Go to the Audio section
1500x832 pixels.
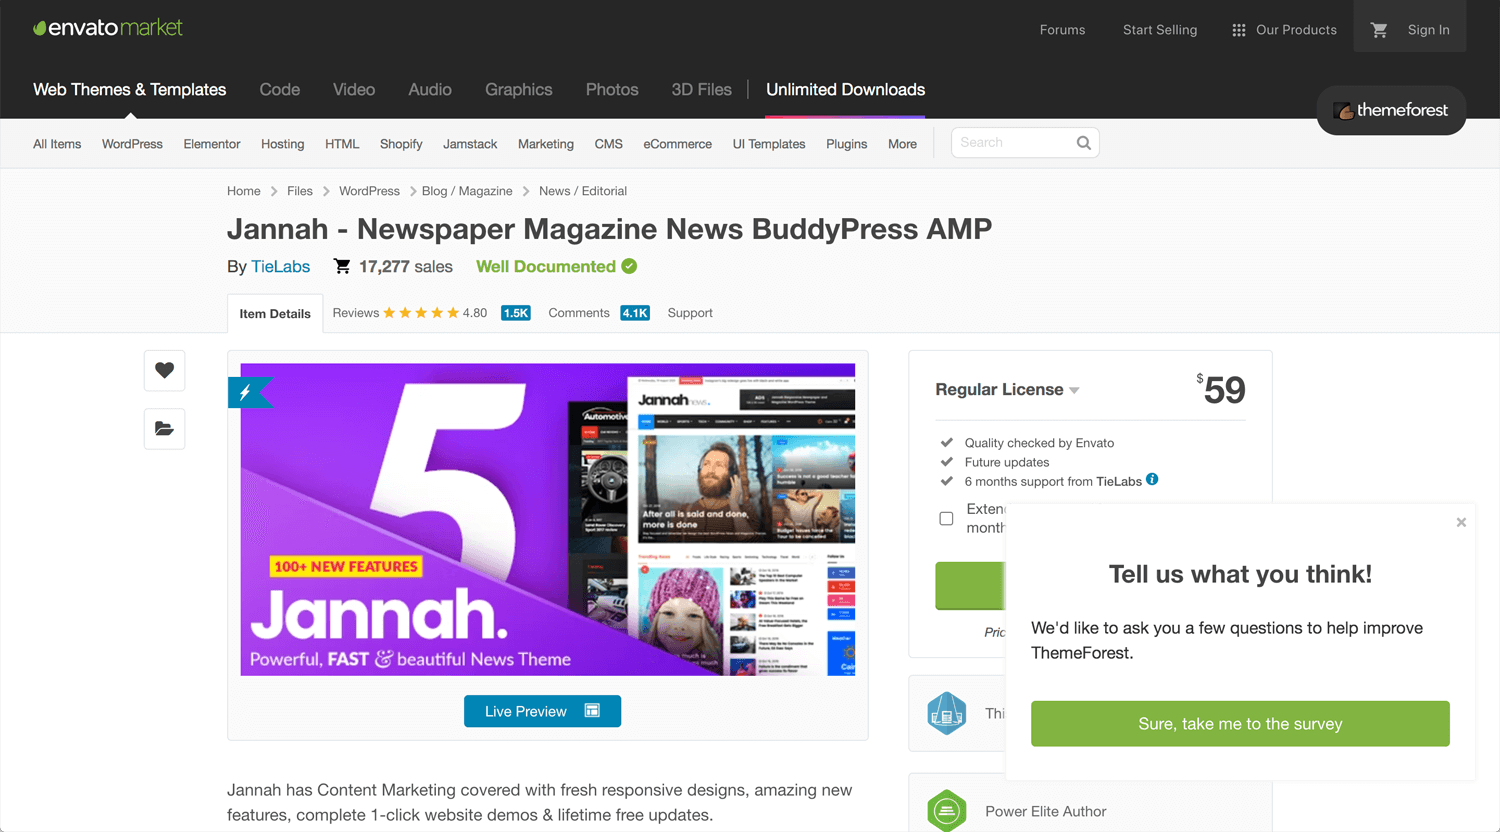pyautogui.click(x=430, y=90)
